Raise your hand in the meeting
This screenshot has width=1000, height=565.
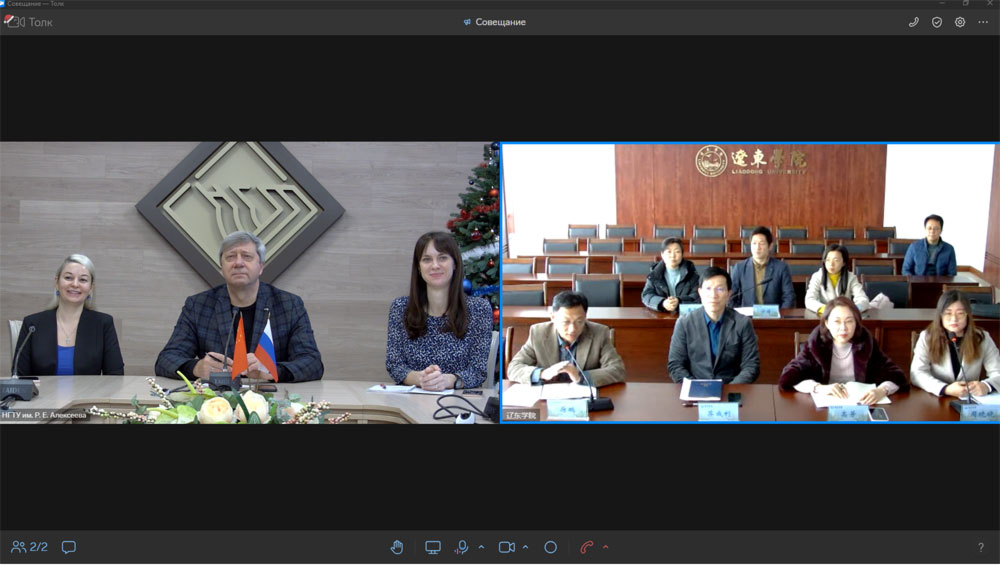(x=397, y=547)
